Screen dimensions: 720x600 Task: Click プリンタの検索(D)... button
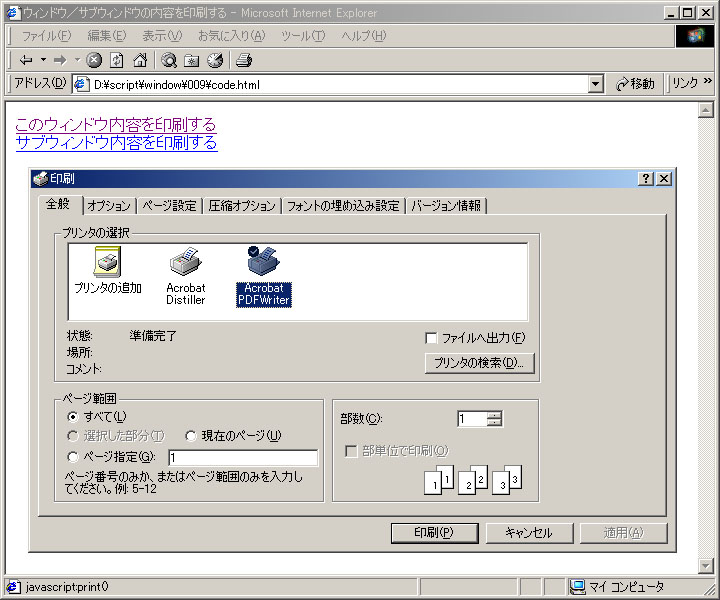click(x=479, y=363)
